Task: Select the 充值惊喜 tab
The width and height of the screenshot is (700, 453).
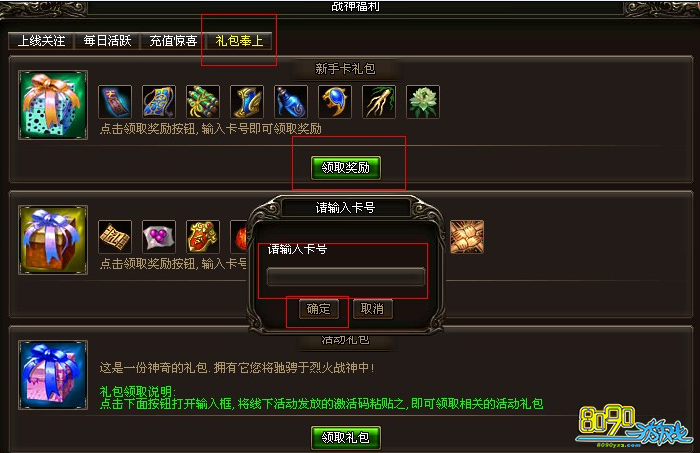Action: (x=173, y=41)
